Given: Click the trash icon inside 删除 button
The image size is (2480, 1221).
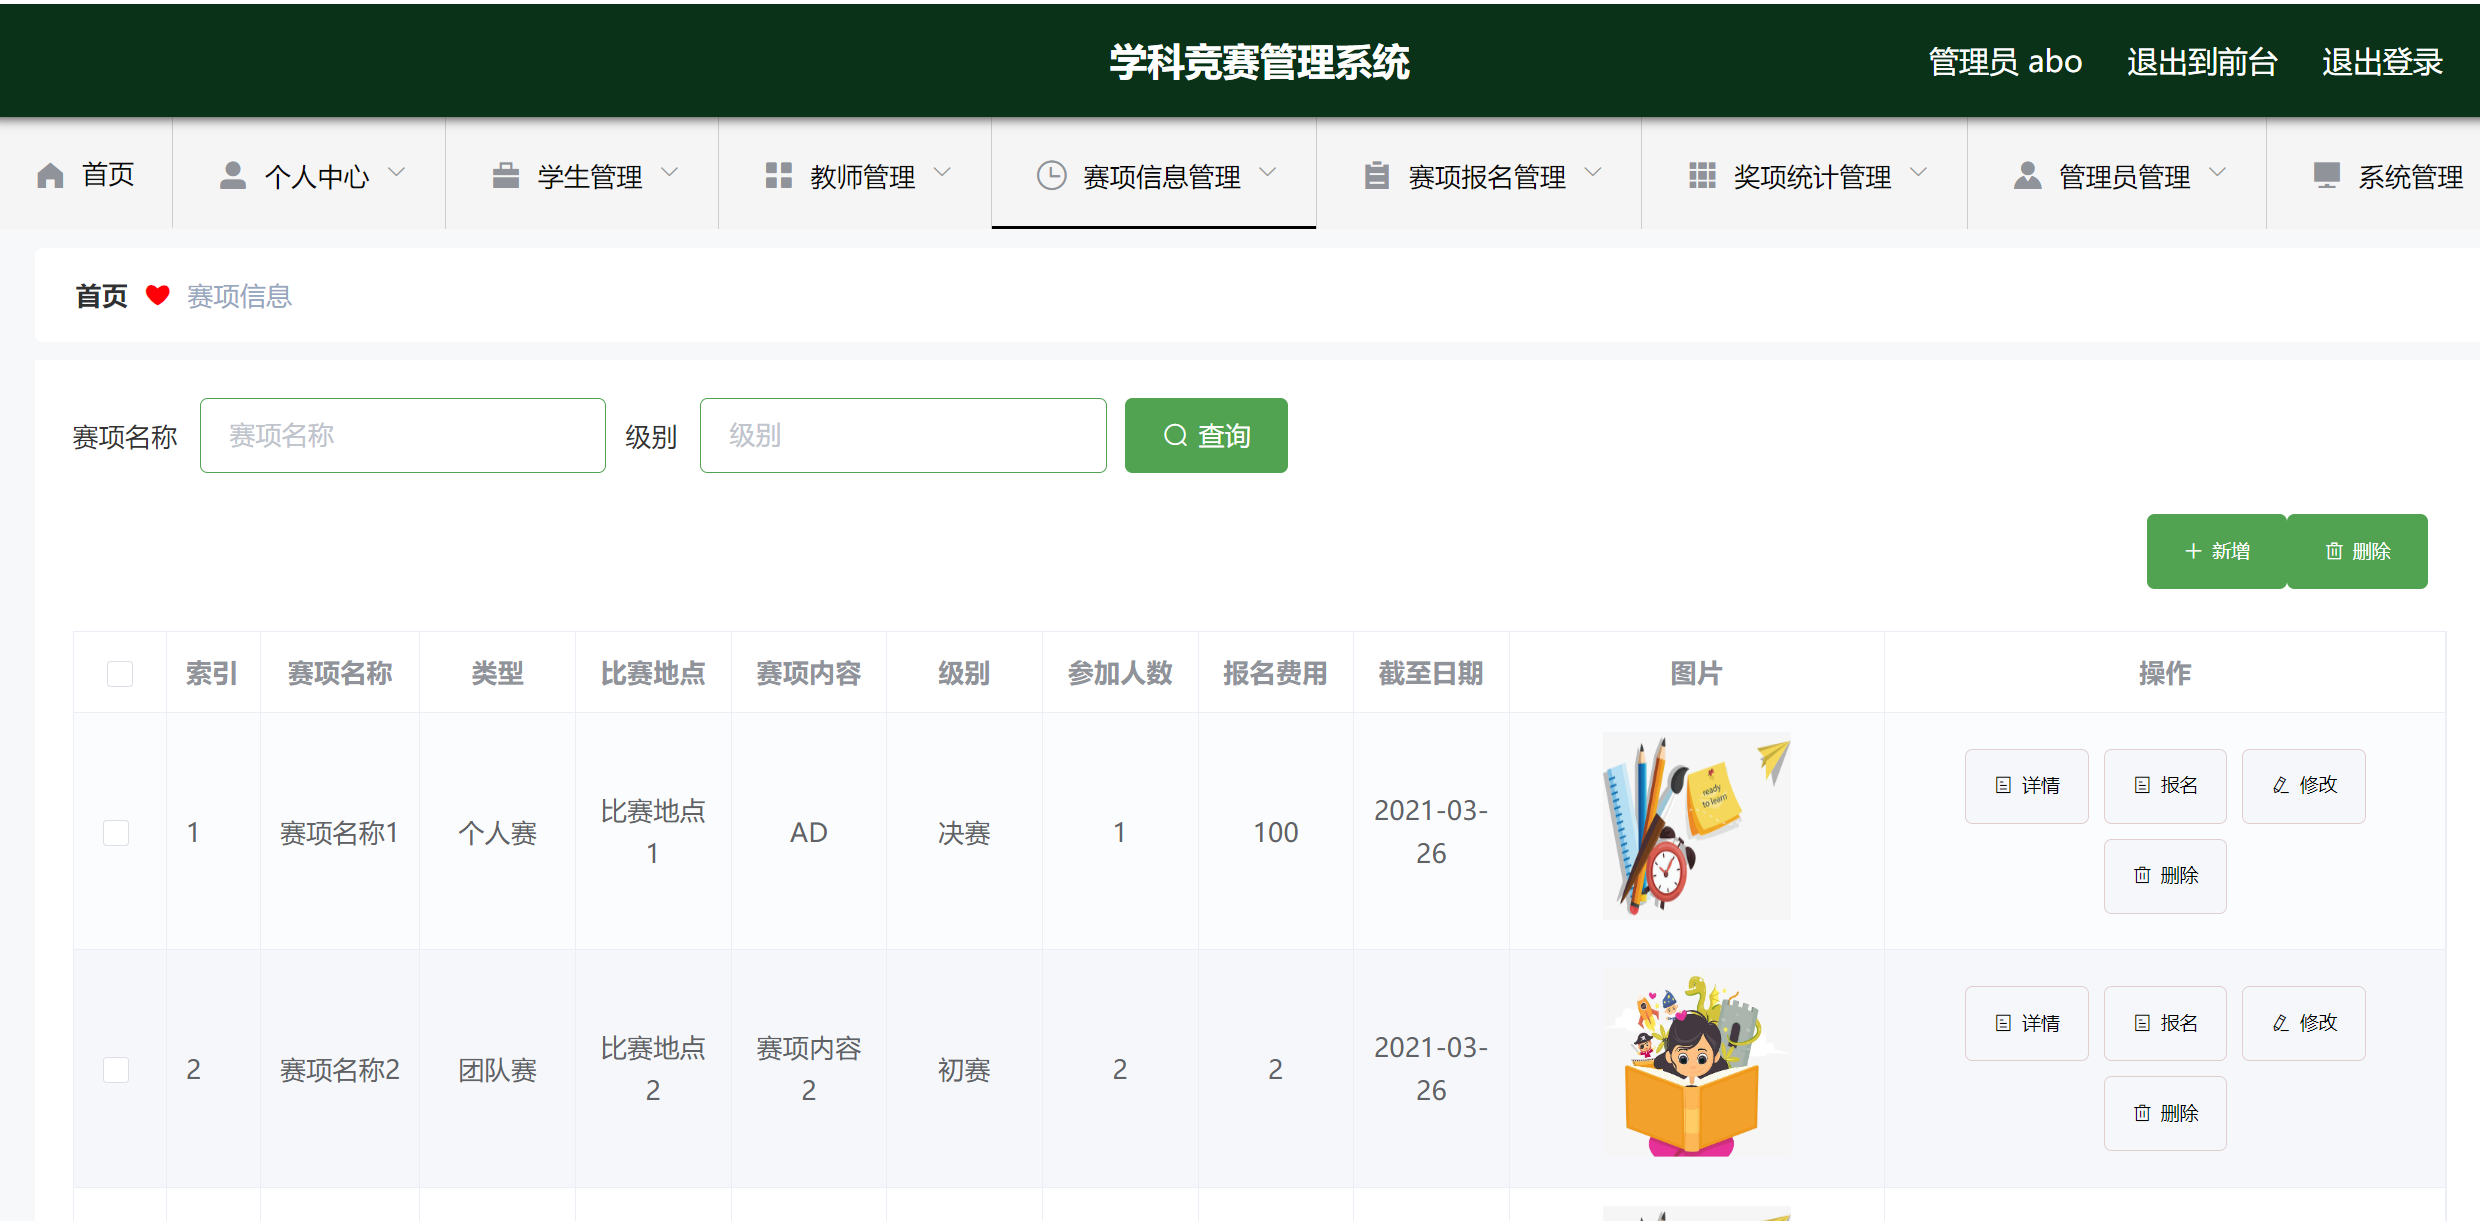Looking at the screenshot, I should [x=2335, y=550].
